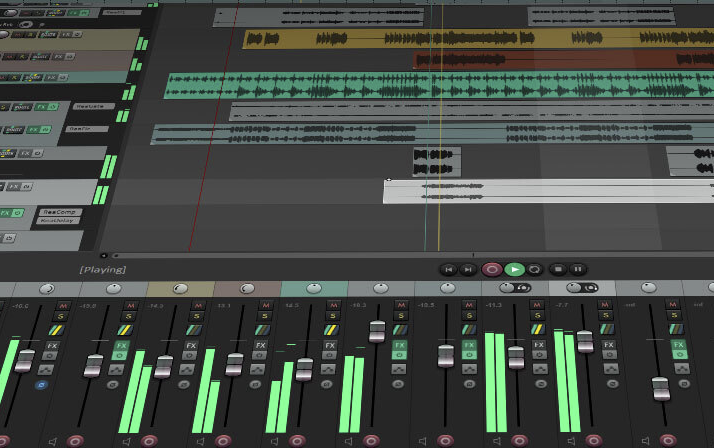Adjust the pan knob on teal mixer channel

click(x=315, y=288)
